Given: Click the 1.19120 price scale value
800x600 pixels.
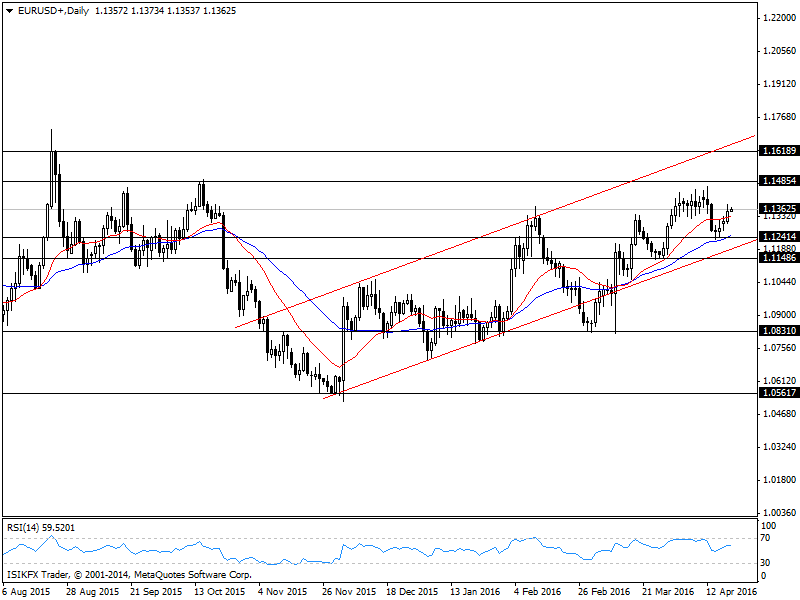Looking at the screenshot, I should 779,84.
